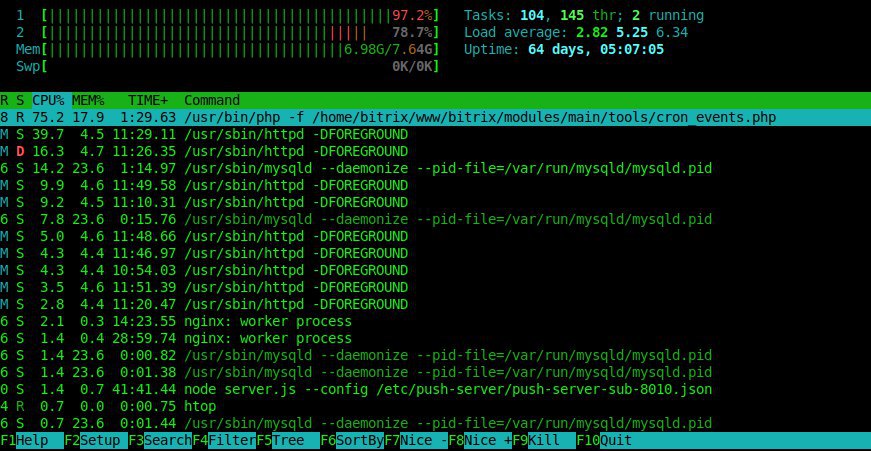Select nginx worker row with TIME+ 28:59.74
Viewport: 871px width, 451px height.
tap(436, 338)
